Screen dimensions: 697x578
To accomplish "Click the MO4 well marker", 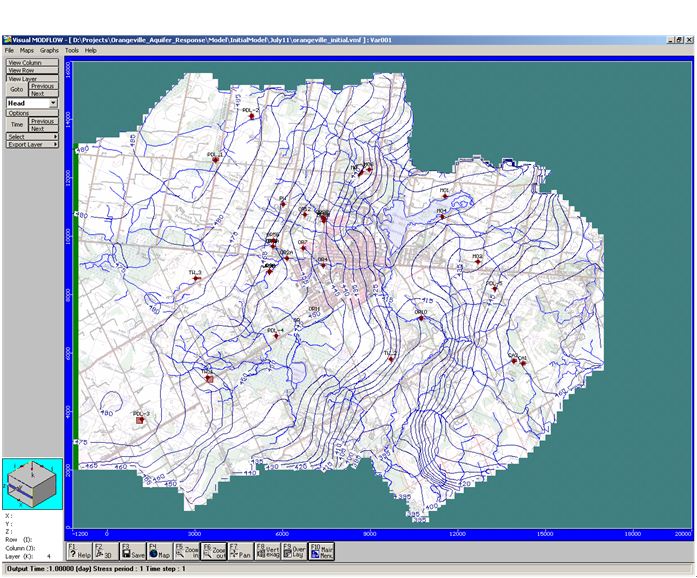I will click(x=442, y=217).
